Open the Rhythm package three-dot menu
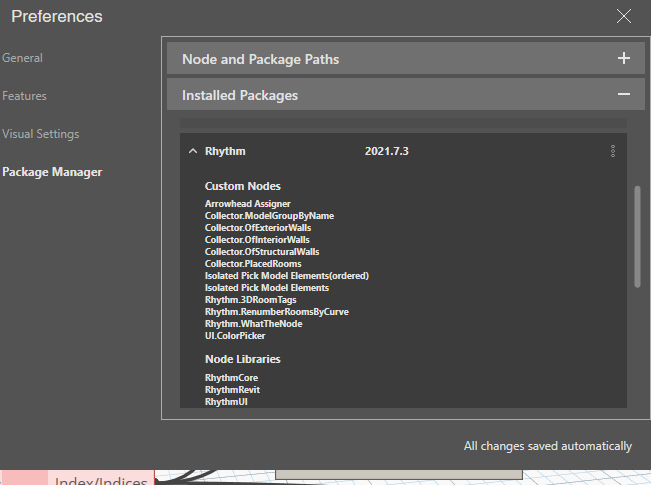This screenshot has height=485, width=651. tap(613, 151)
